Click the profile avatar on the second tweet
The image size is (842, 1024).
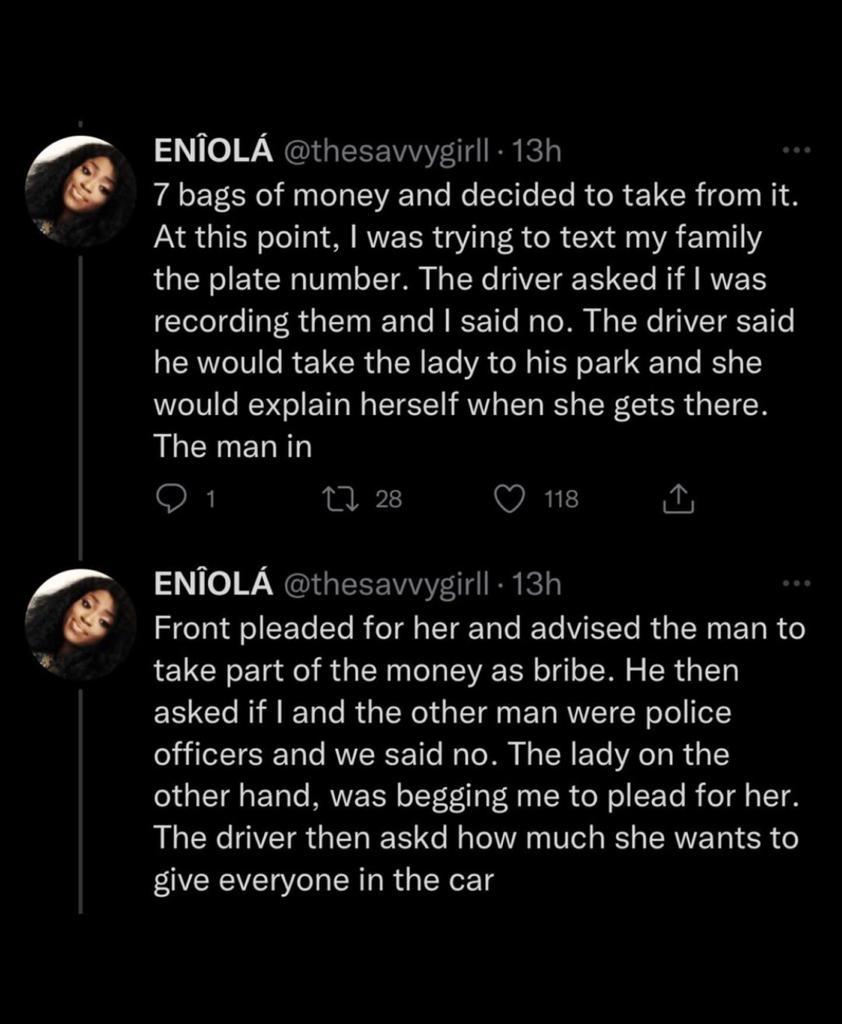pos(79,624)
